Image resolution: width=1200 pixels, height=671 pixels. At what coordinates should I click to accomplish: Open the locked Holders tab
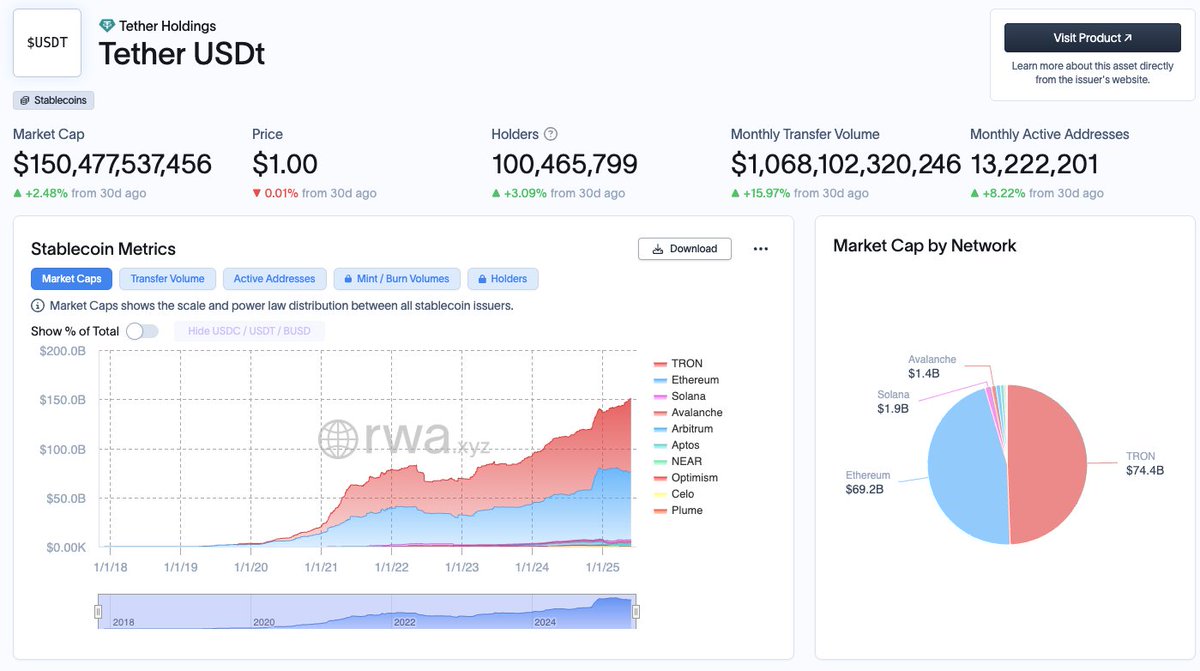click(x=503, y=279)
